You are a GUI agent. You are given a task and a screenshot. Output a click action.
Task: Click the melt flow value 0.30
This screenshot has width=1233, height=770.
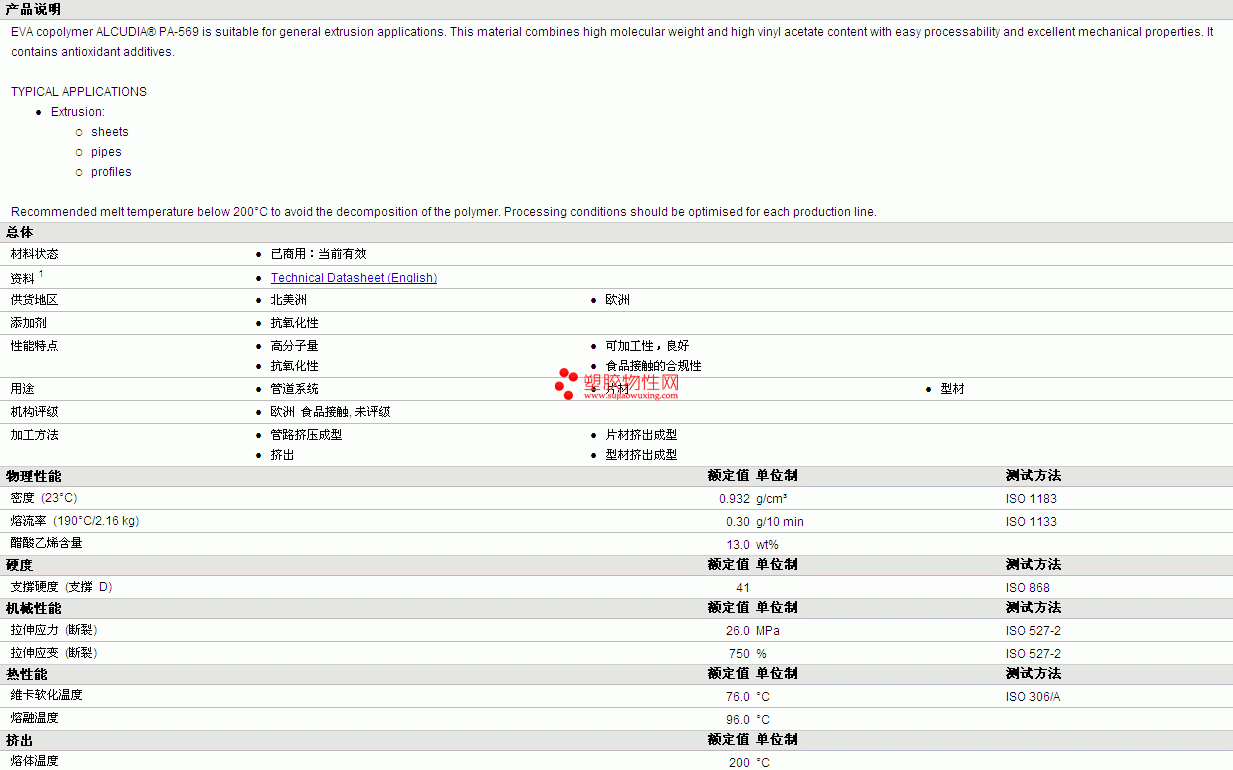pyautogui.click(x=738, y=521)
